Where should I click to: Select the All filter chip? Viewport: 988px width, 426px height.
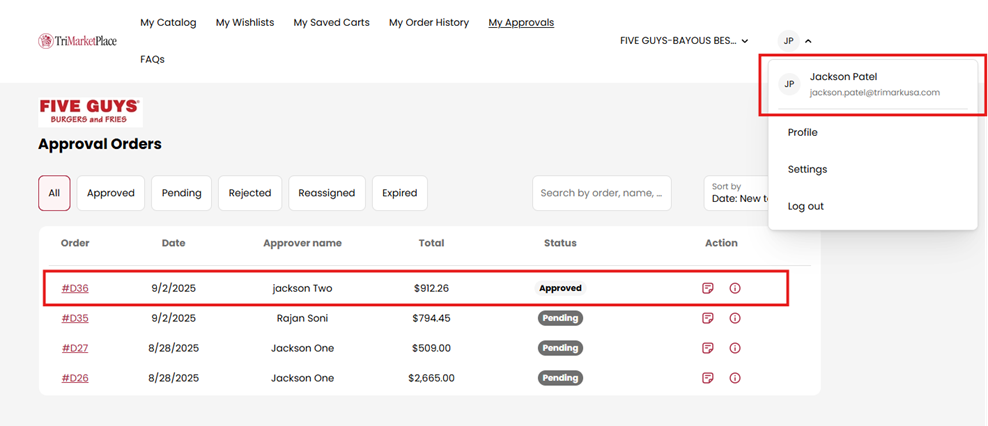(54, 193)
